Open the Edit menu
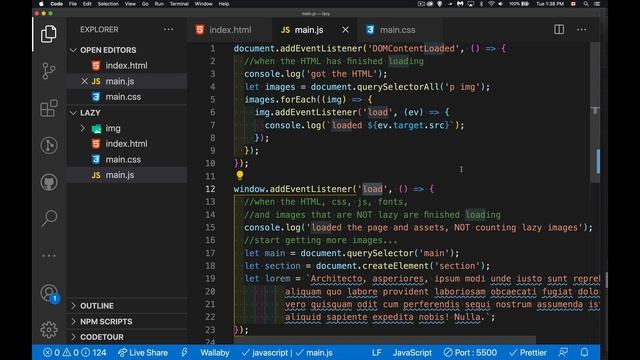 (87, 4)
